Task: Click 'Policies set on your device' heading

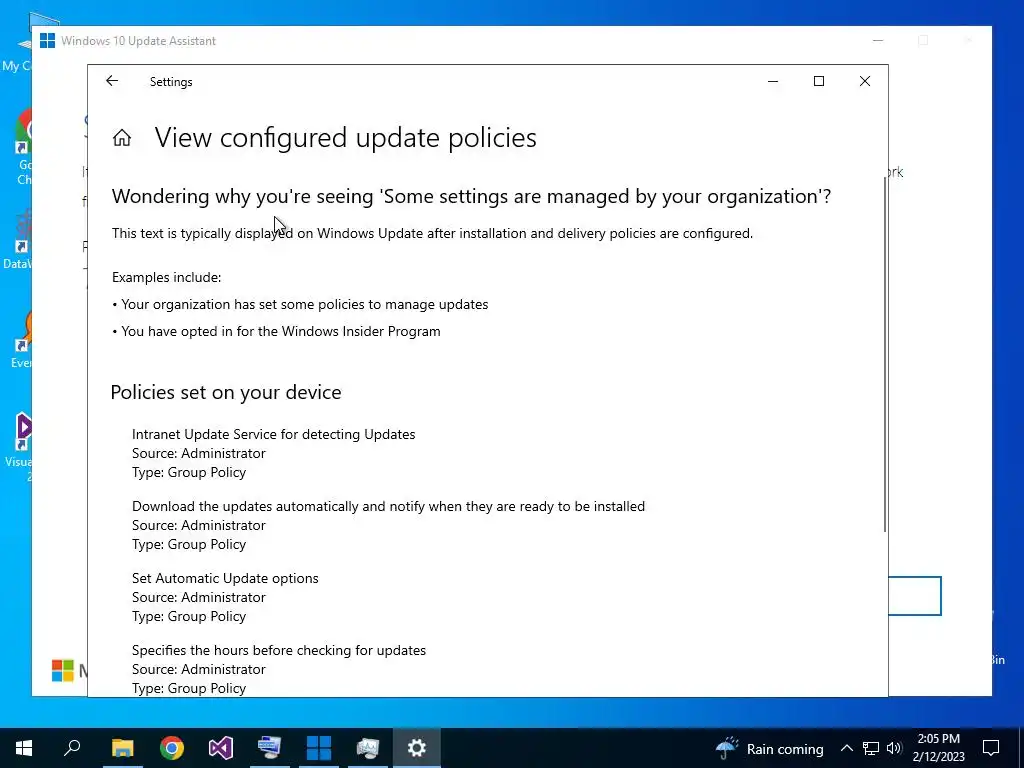Action: [x=226, y=392]
